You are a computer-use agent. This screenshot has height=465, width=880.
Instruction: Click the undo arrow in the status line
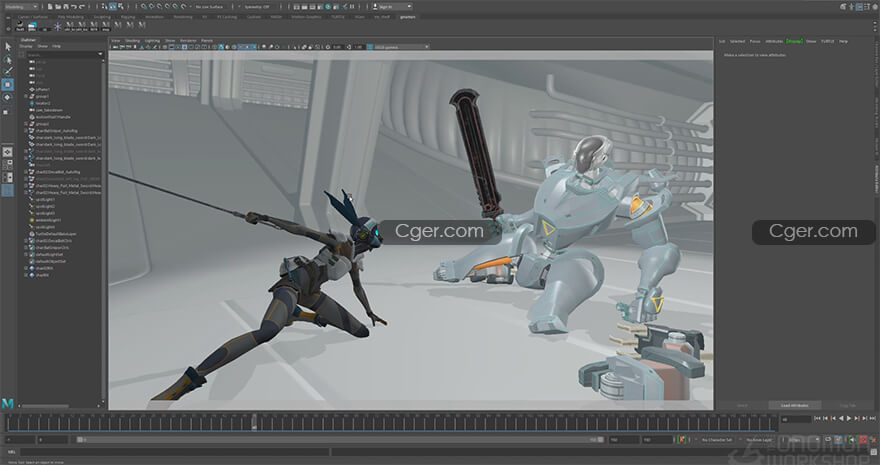click(74, 7)
